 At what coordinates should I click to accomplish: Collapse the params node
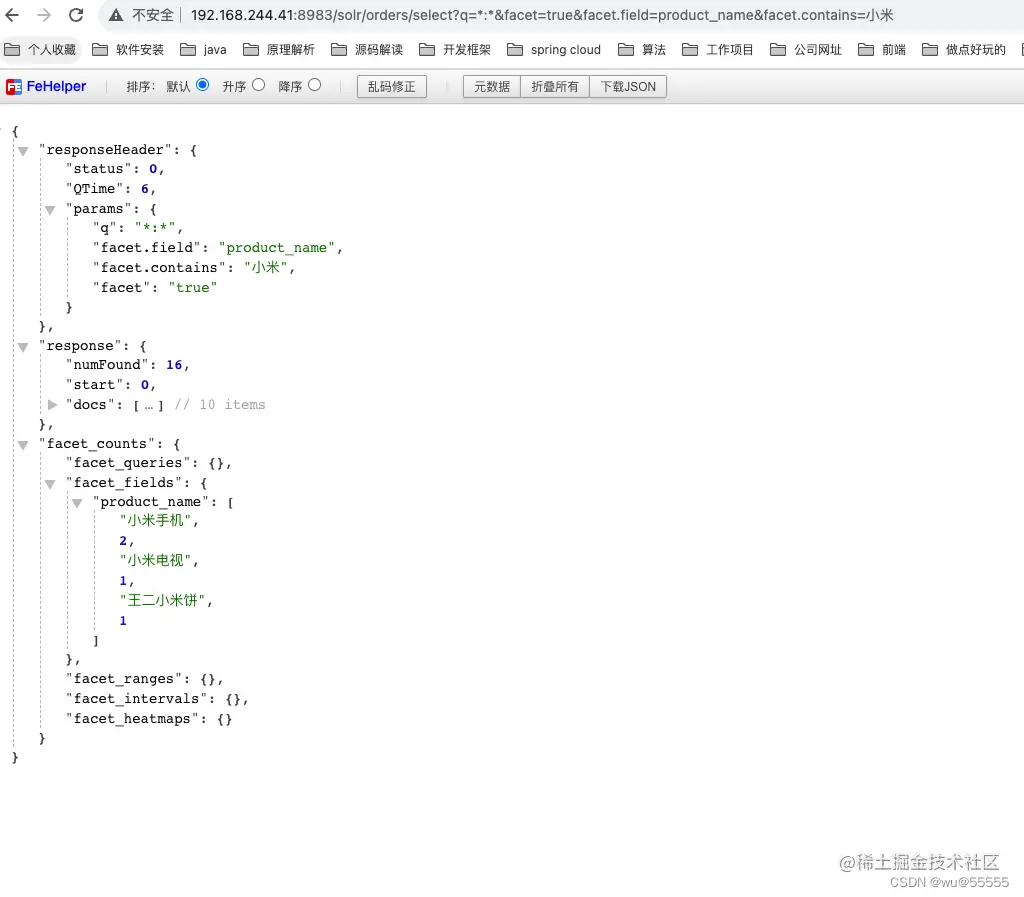pos(50,210)
